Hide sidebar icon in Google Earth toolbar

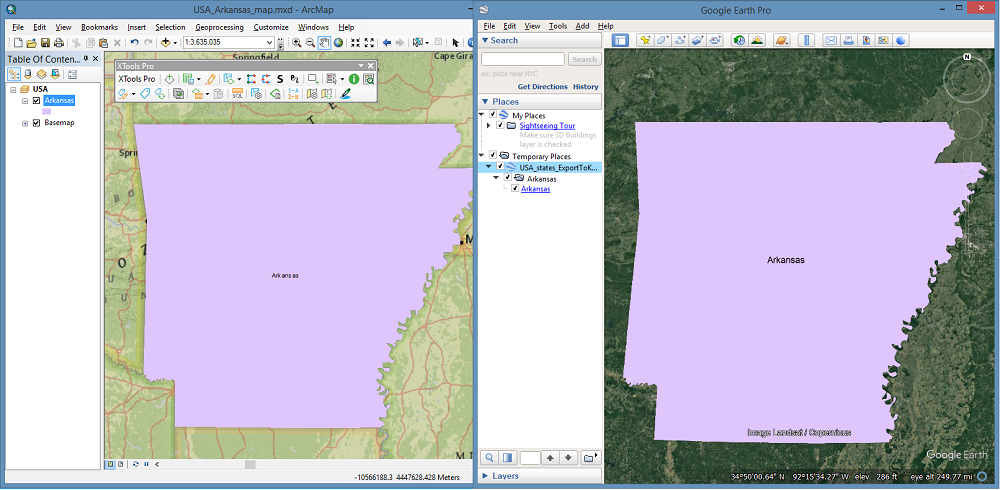pyautogui.click(x=621, y=40)
